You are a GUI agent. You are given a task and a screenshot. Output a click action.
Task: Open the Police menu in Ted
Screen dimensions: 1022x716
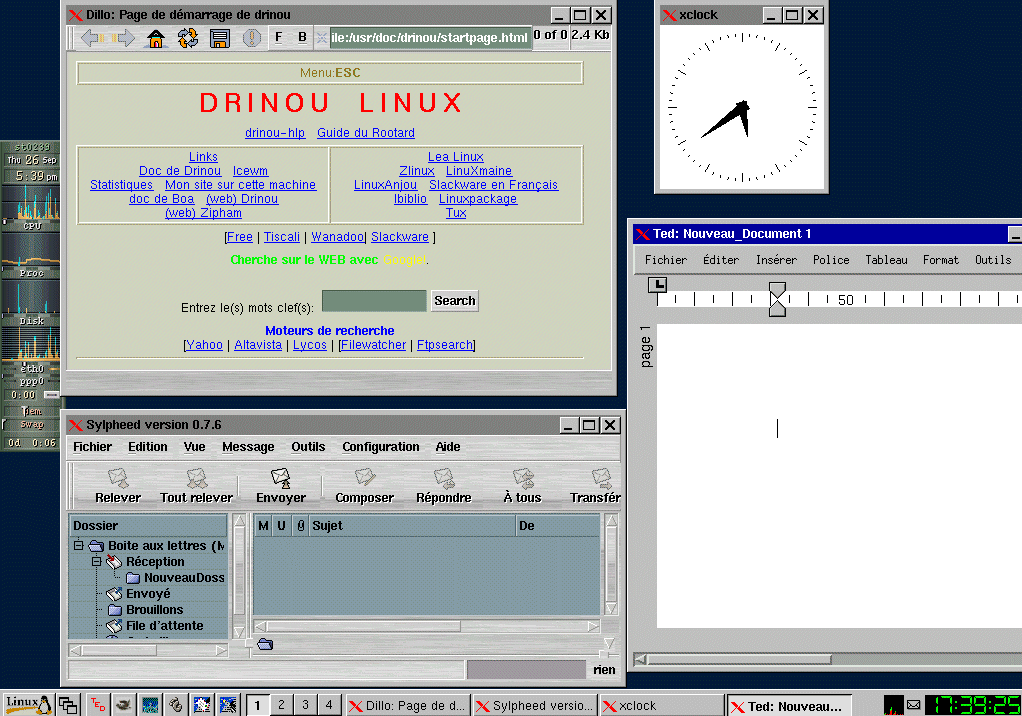(831, 260)
